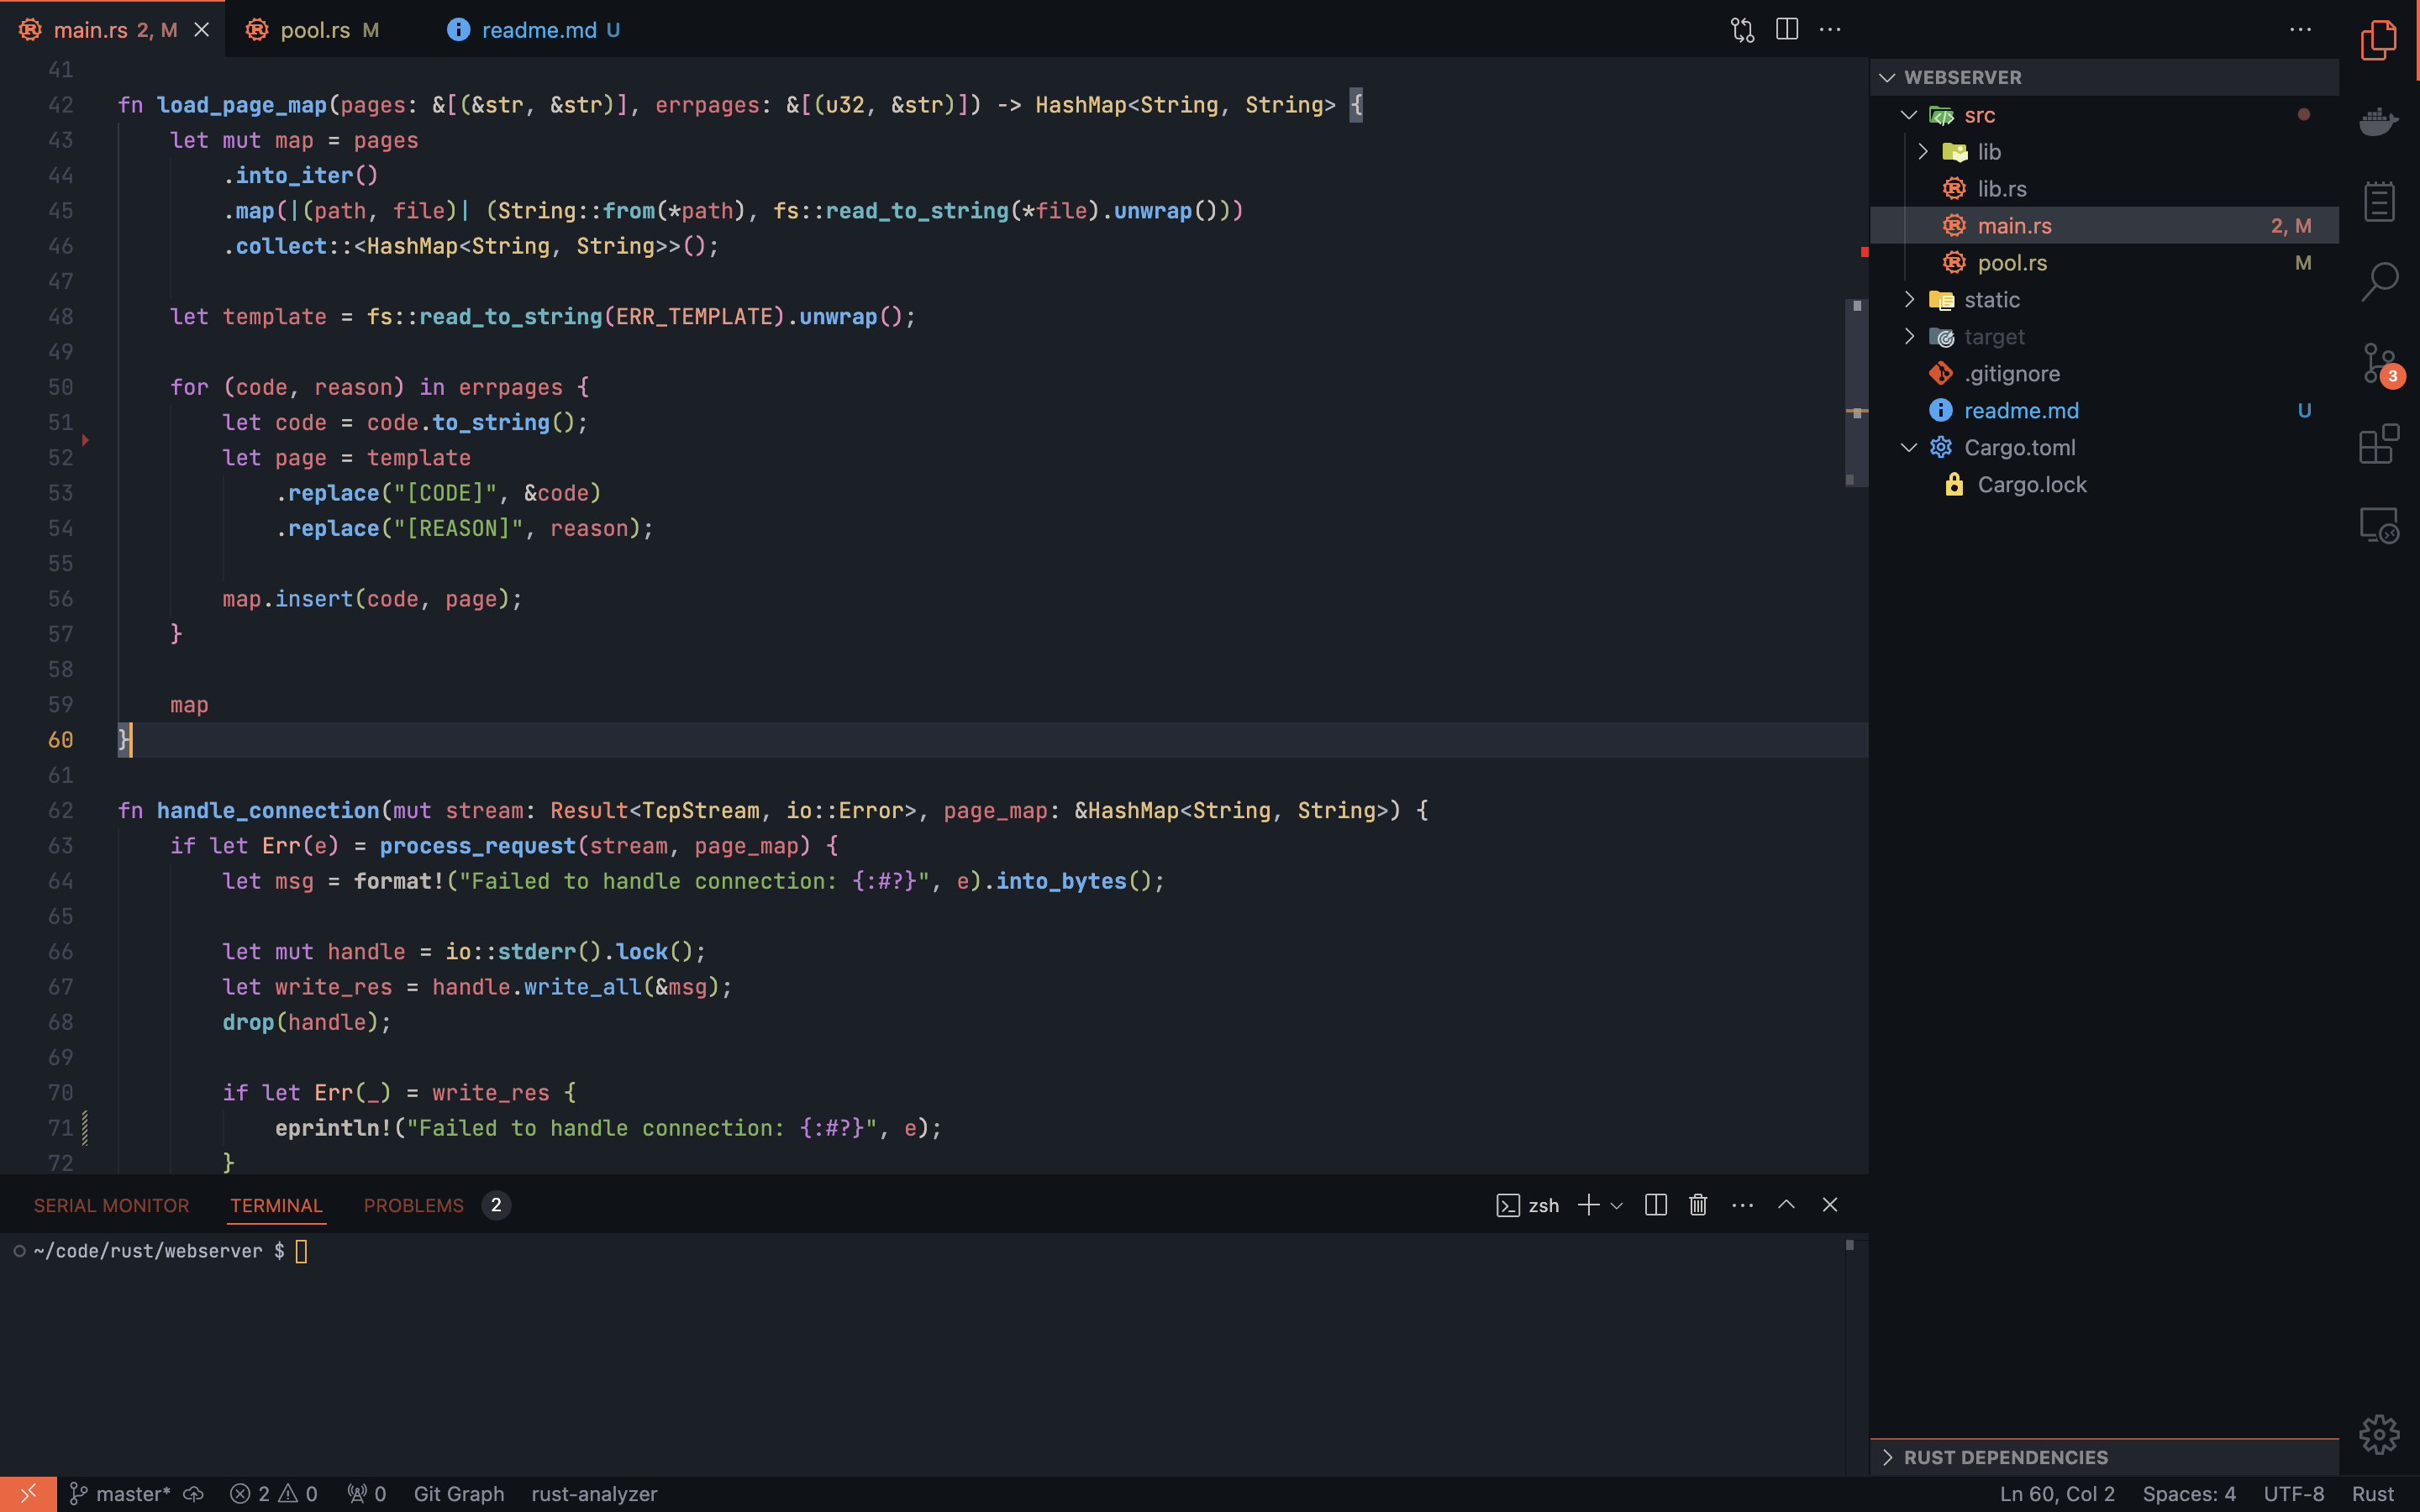Open Source Control with 3 changes badge
Viewport: 2420px width, 1512px height.
point(2378,363)
